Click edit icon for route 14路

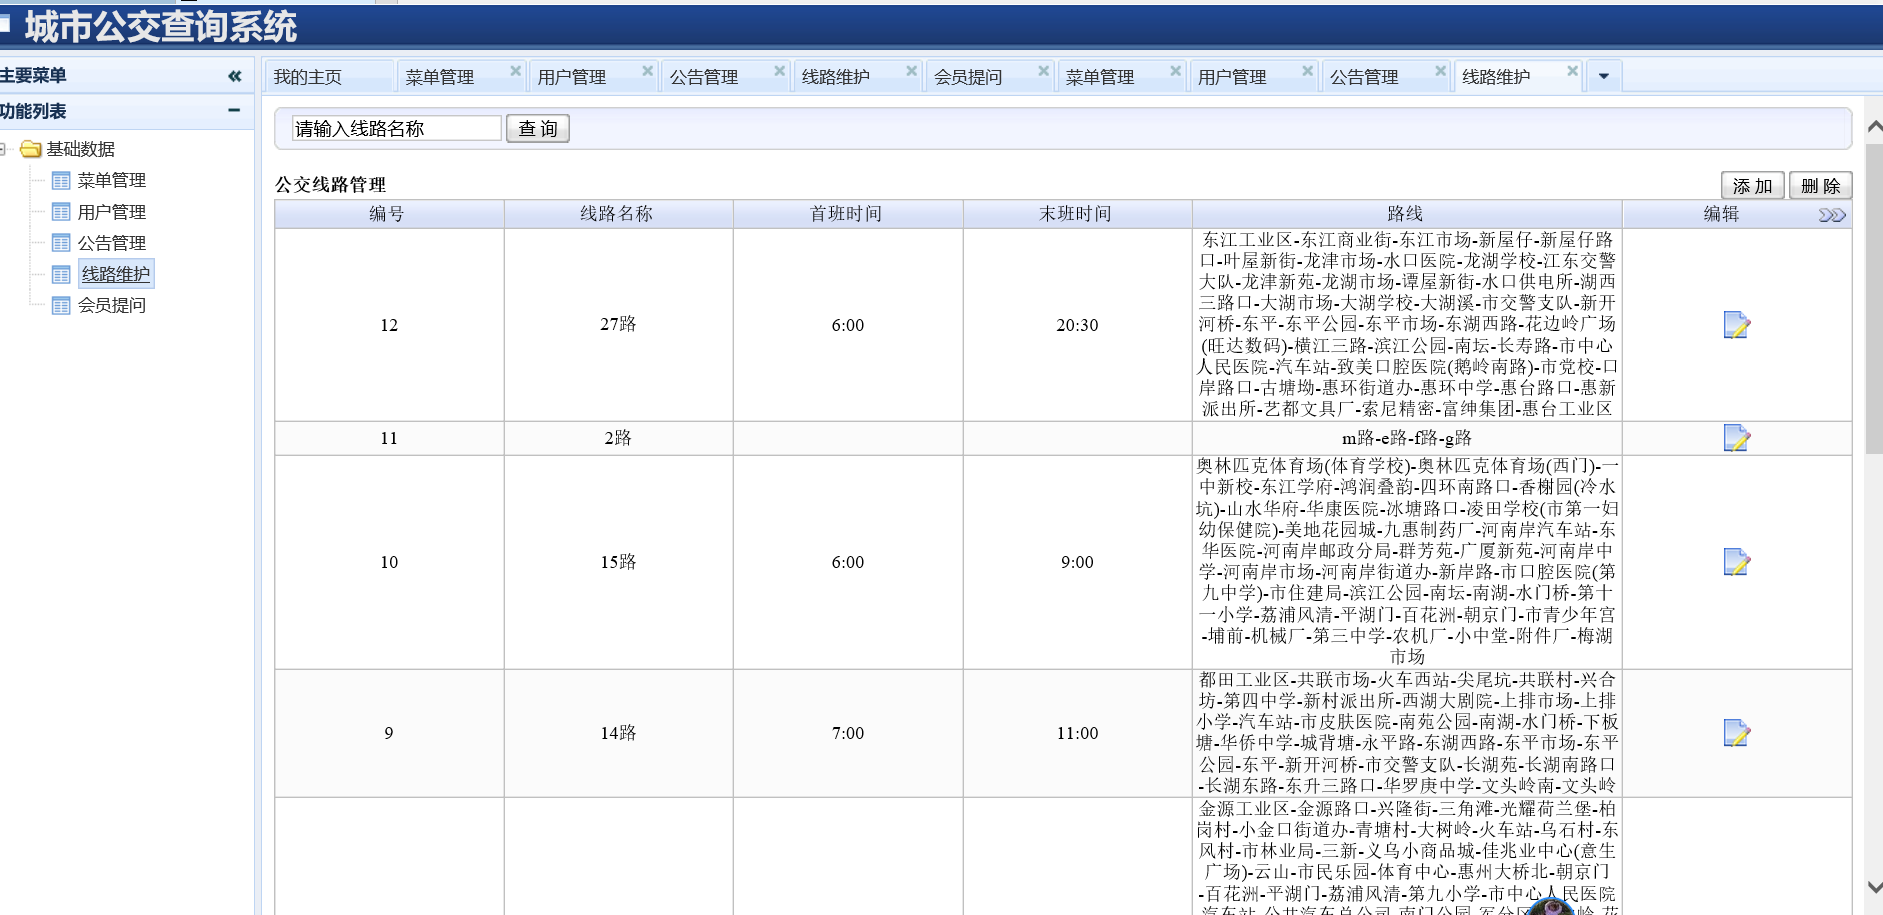[1736, 733]
